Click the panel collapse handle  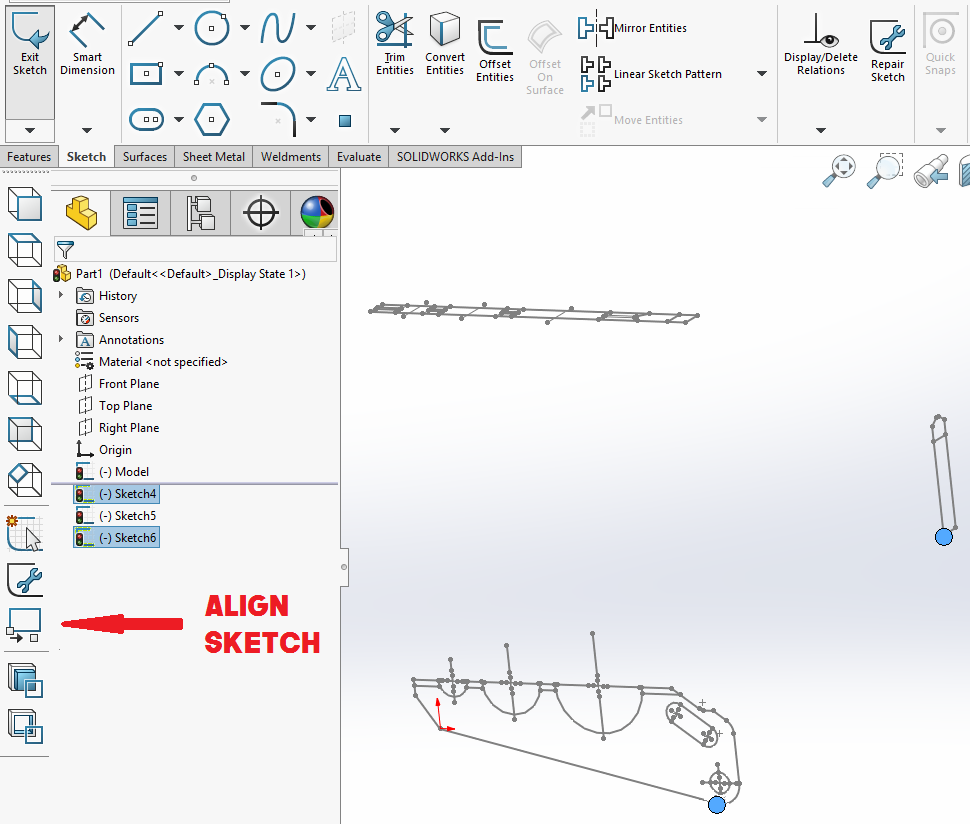point(344,567)
